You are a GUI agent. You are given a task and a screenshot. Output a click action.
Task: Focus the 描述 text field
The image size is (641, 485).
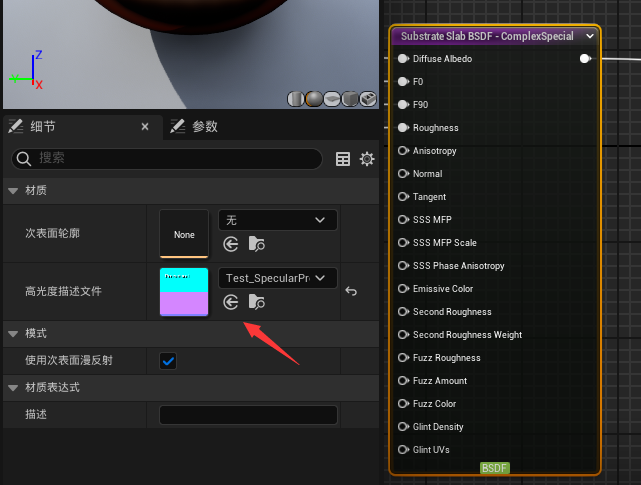(x=248, y=415)
